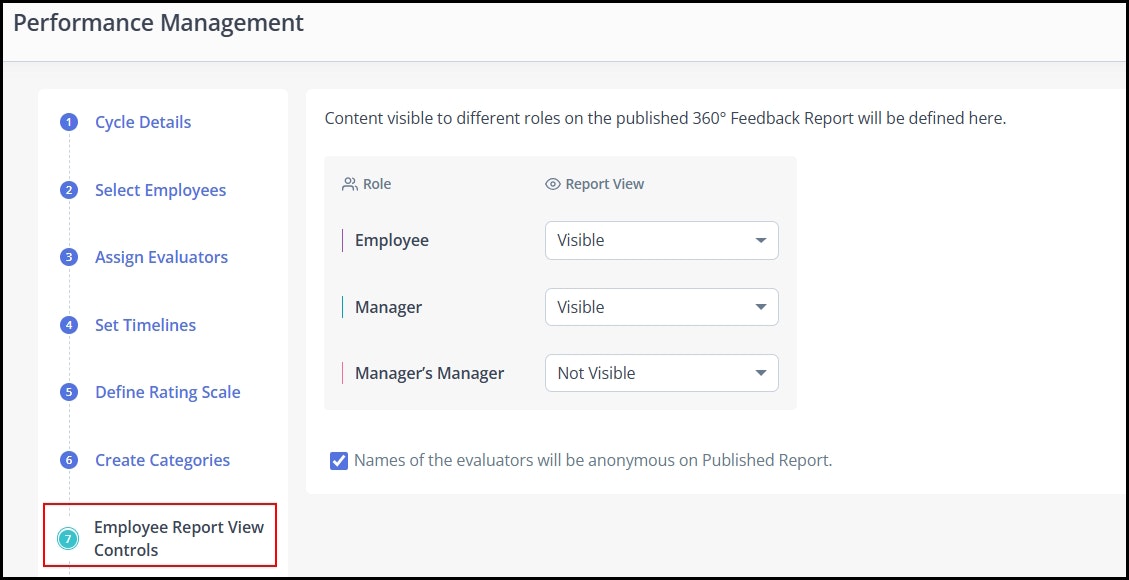Open the Manager report view dropdown
This screenshot has height=580, width=1129.
click(662, 307)
